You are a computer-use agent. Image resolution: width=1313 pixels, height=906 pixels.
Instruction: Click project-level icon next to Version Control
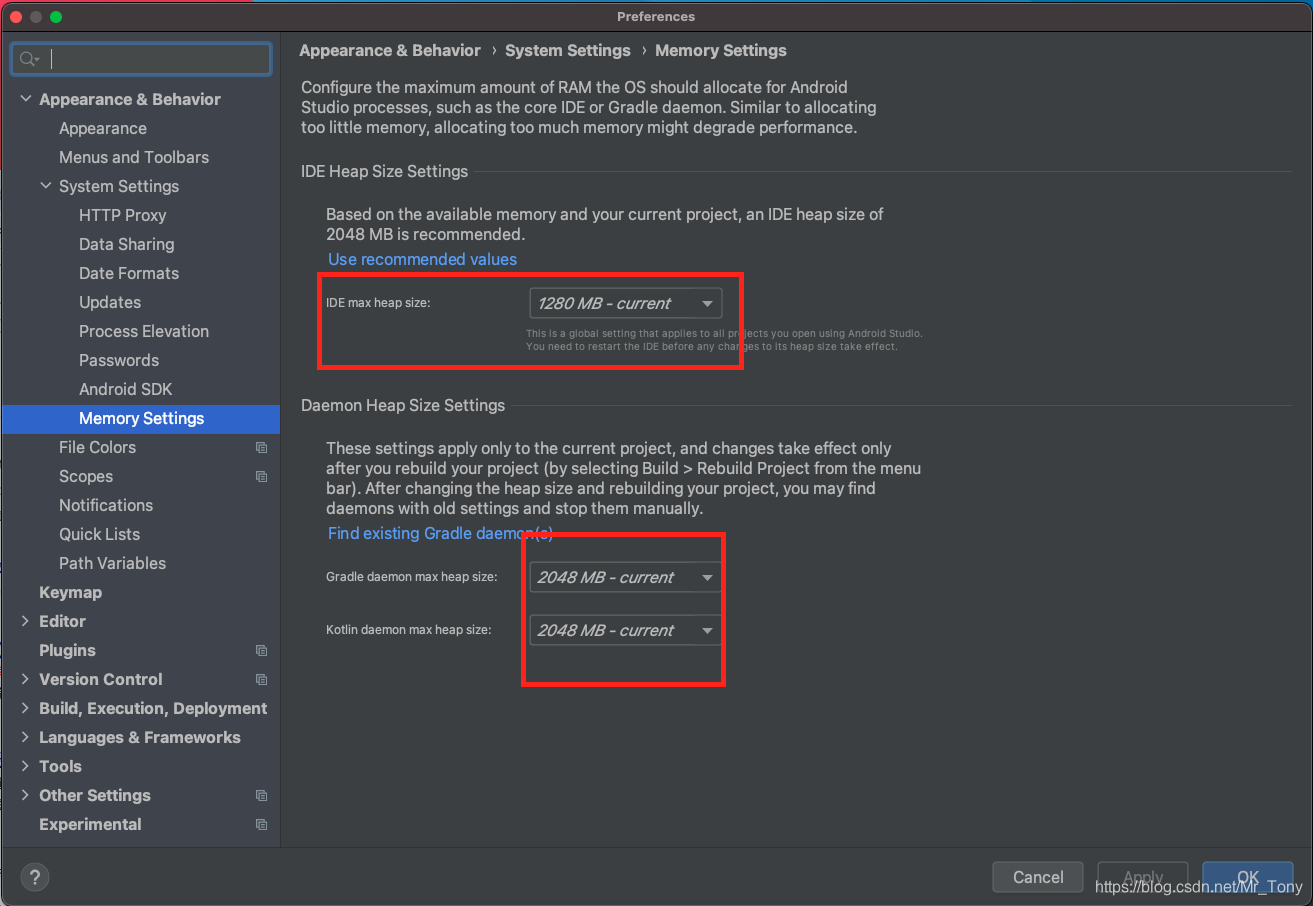[261, 680]
